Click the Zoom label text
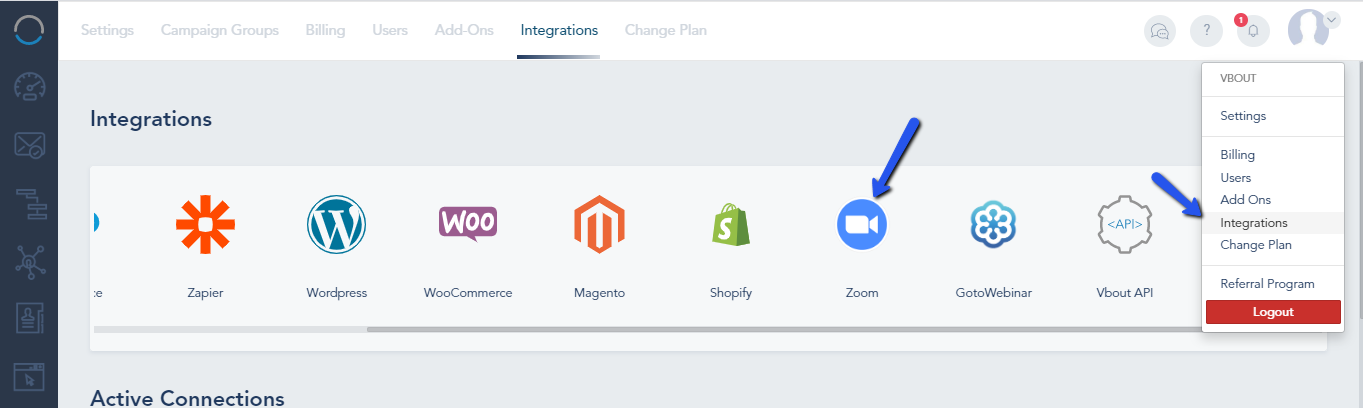The image size is (1363, 408). (x=861, y=293)
